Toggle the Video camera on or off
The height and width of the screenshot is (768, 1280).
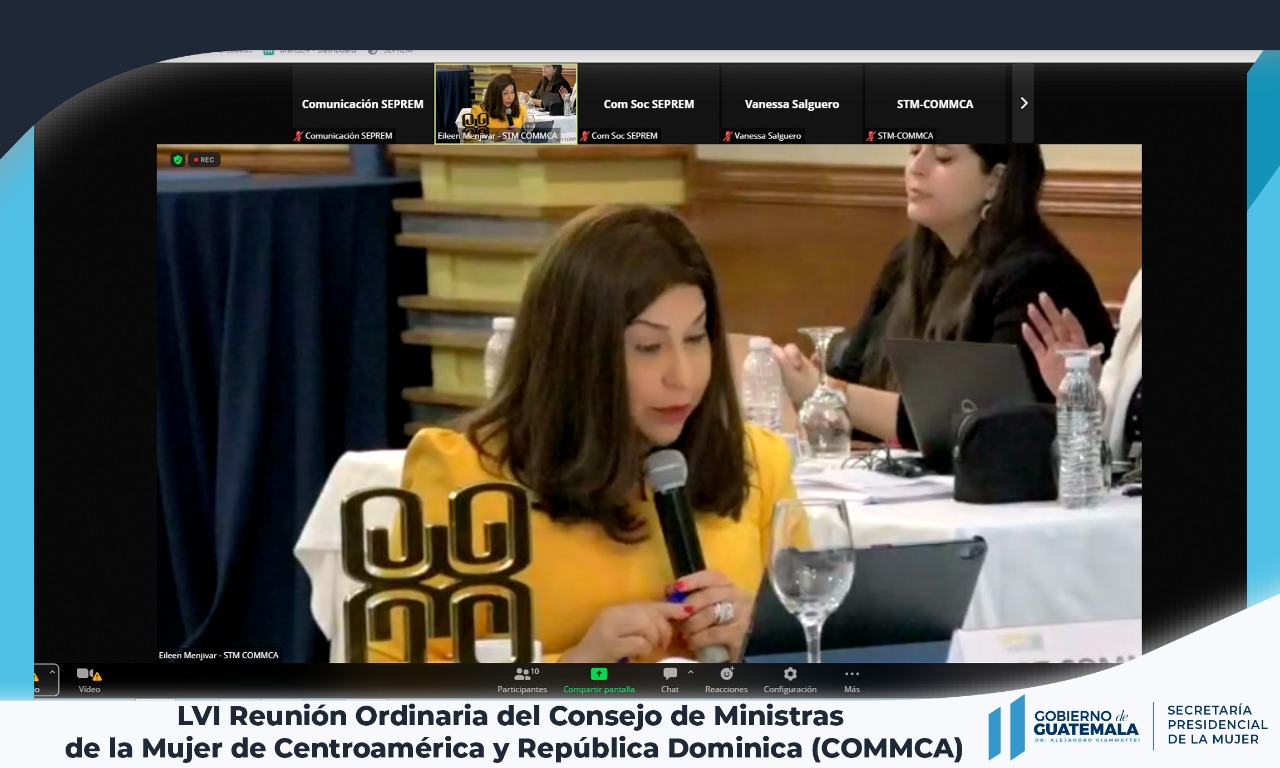(x=88, y=679)
